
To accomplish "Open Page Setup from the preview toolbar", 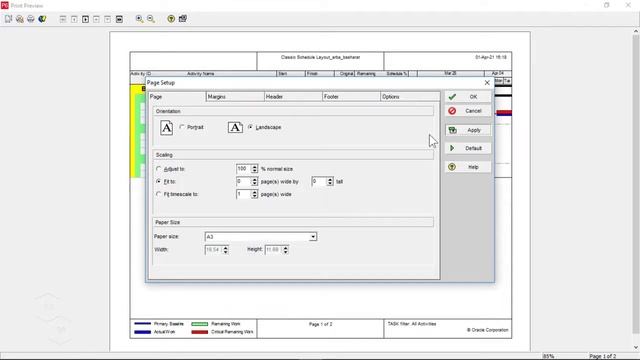I will [x=8, y=19].
